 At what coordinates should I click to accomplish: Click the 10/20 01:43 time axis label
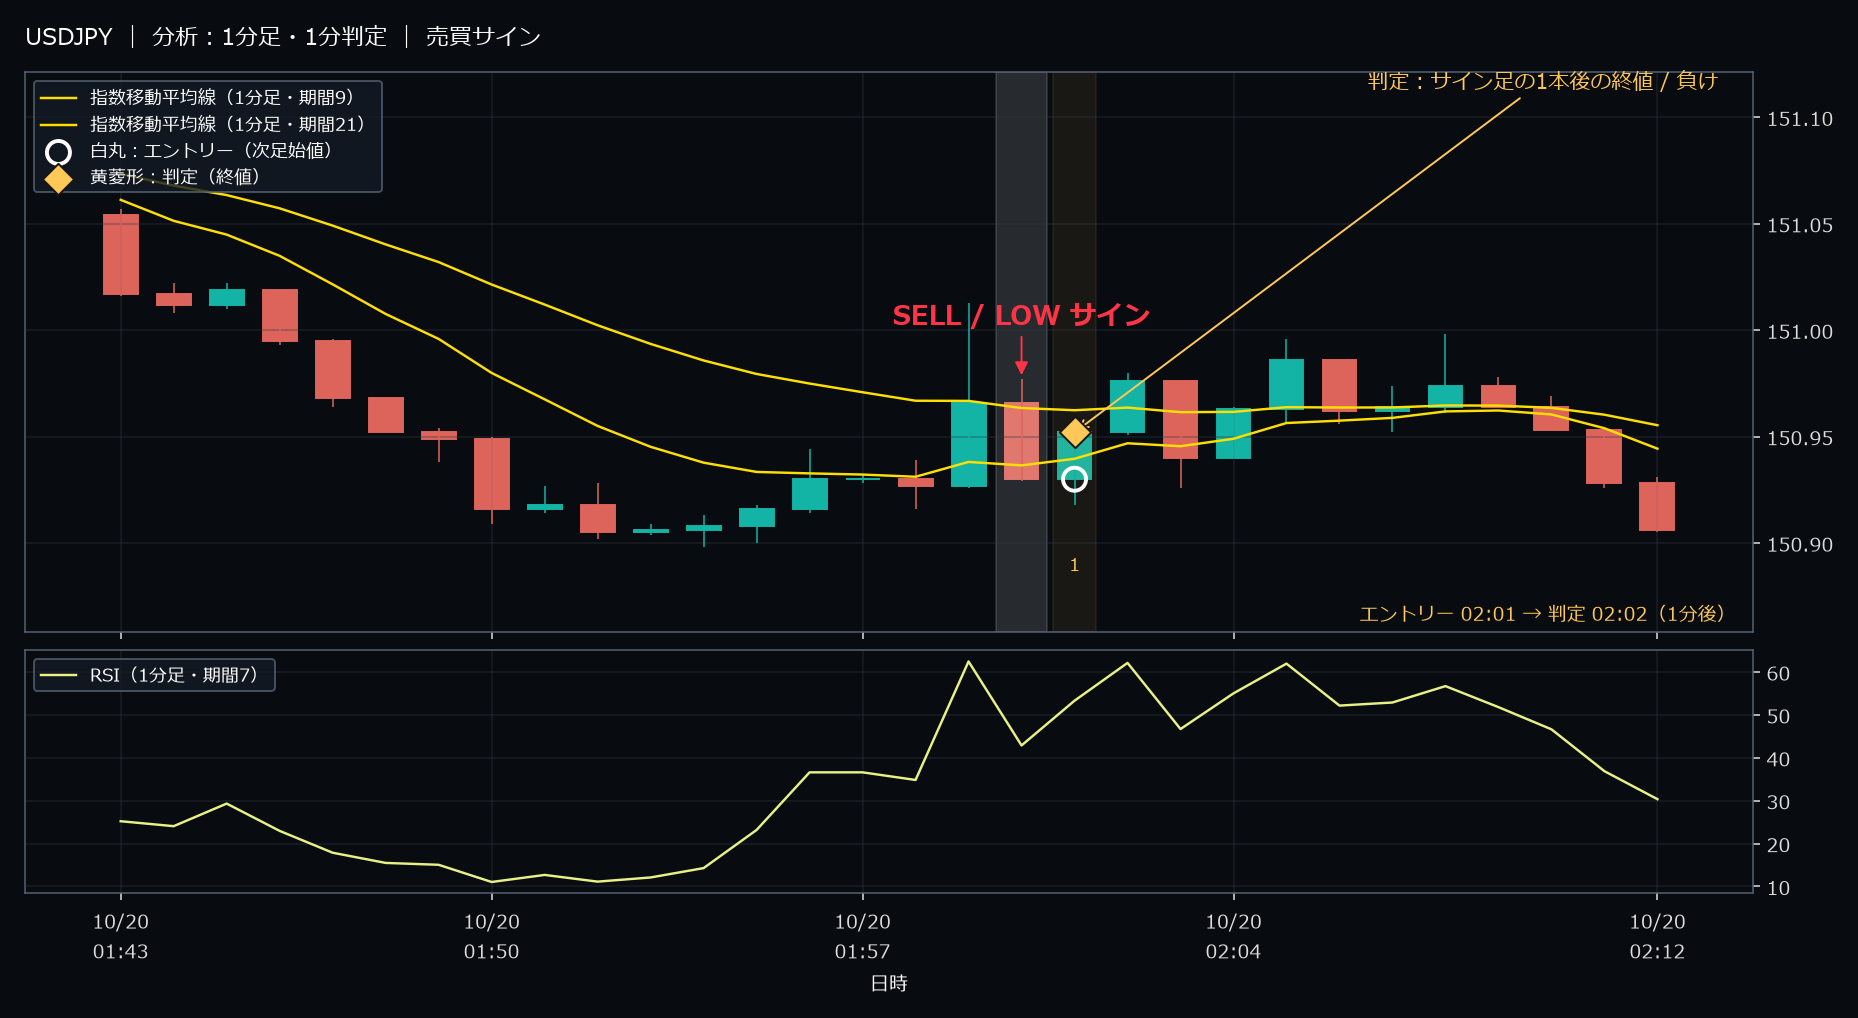click(121, 937)
